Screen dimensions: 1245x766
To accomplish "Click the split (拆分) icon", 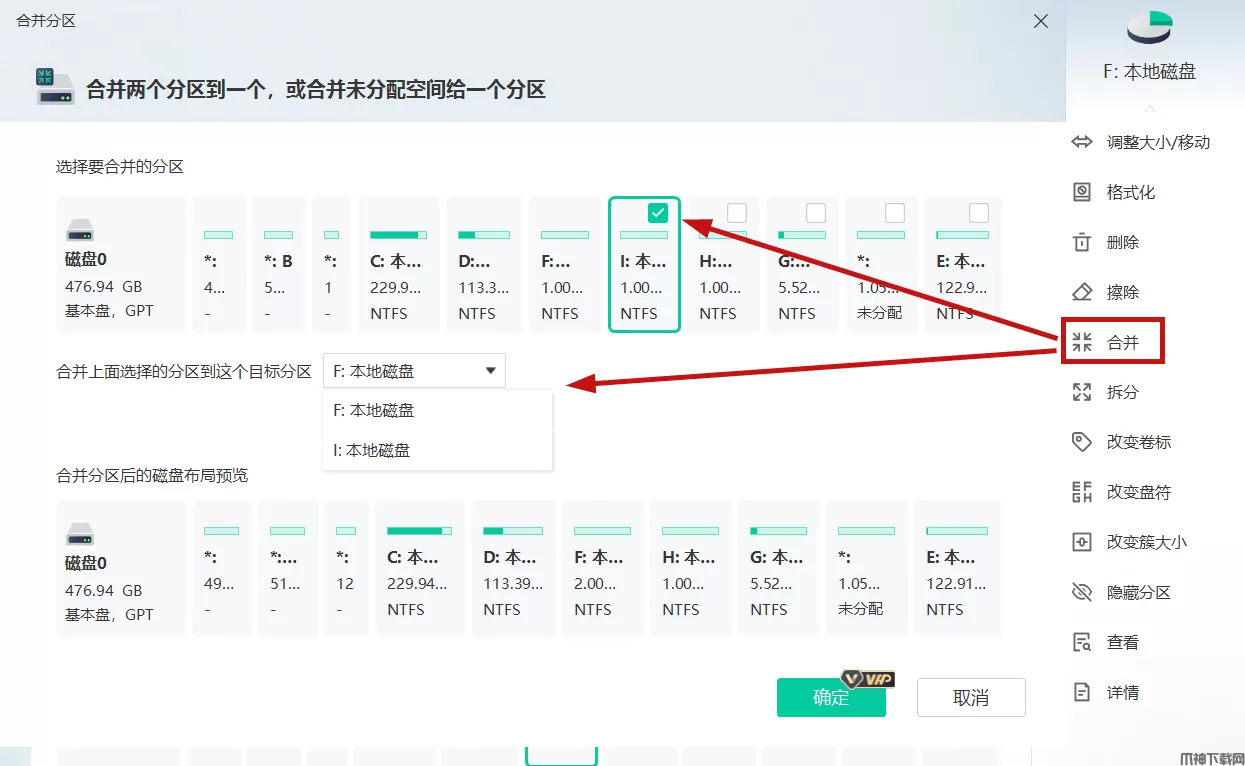I will pos(1081,392).
